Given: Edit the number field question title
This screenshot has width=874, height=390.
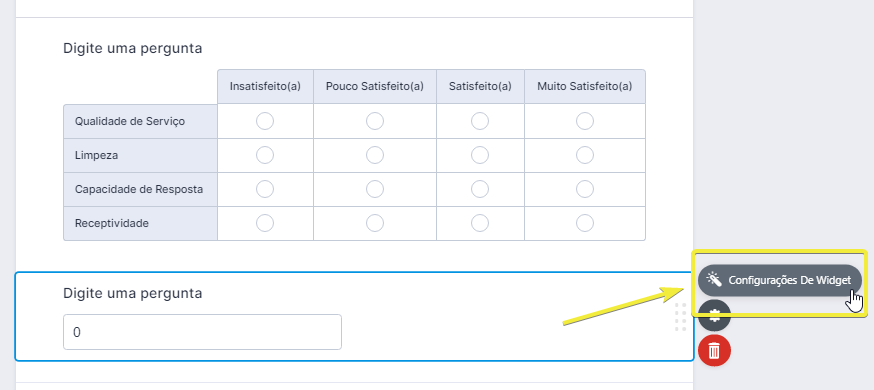Looking at the screenshot, I should [x=133, y=293].
